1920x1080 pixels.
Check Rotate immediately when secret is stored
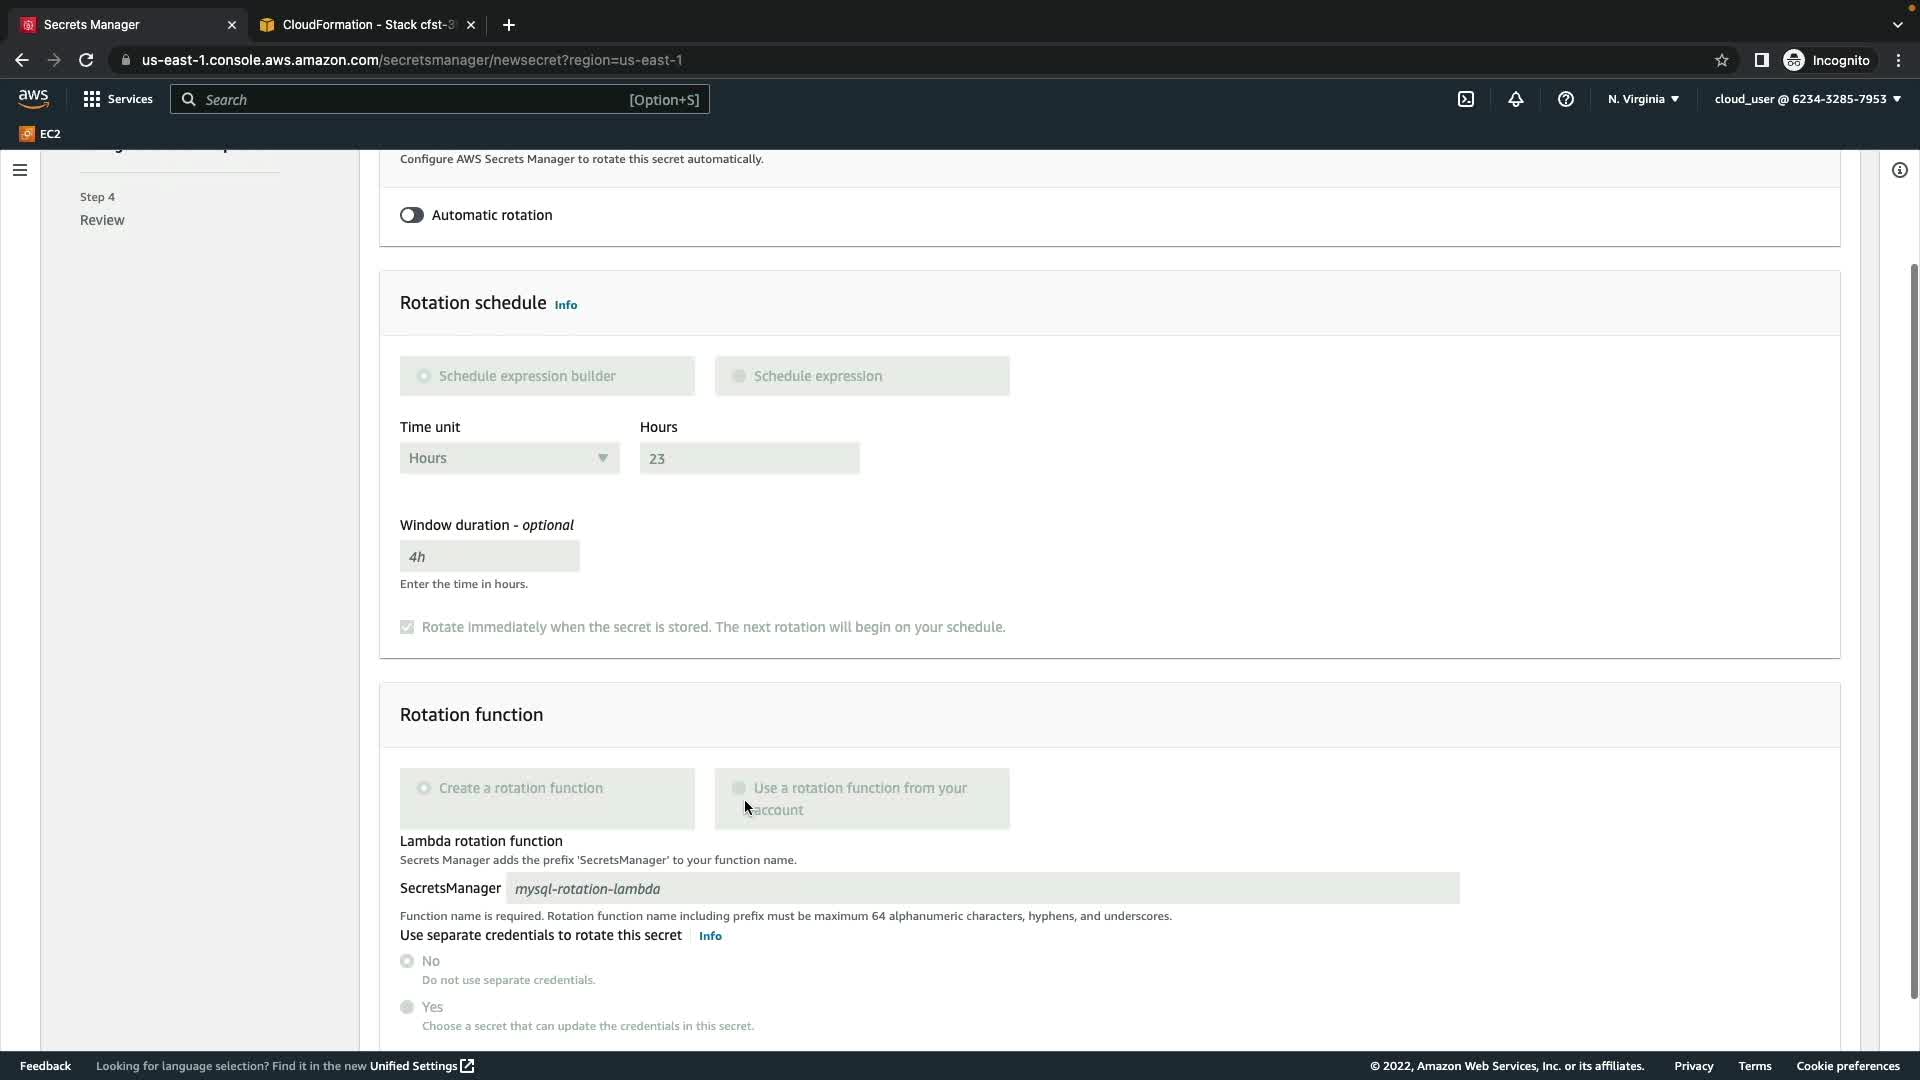point(407,627)
